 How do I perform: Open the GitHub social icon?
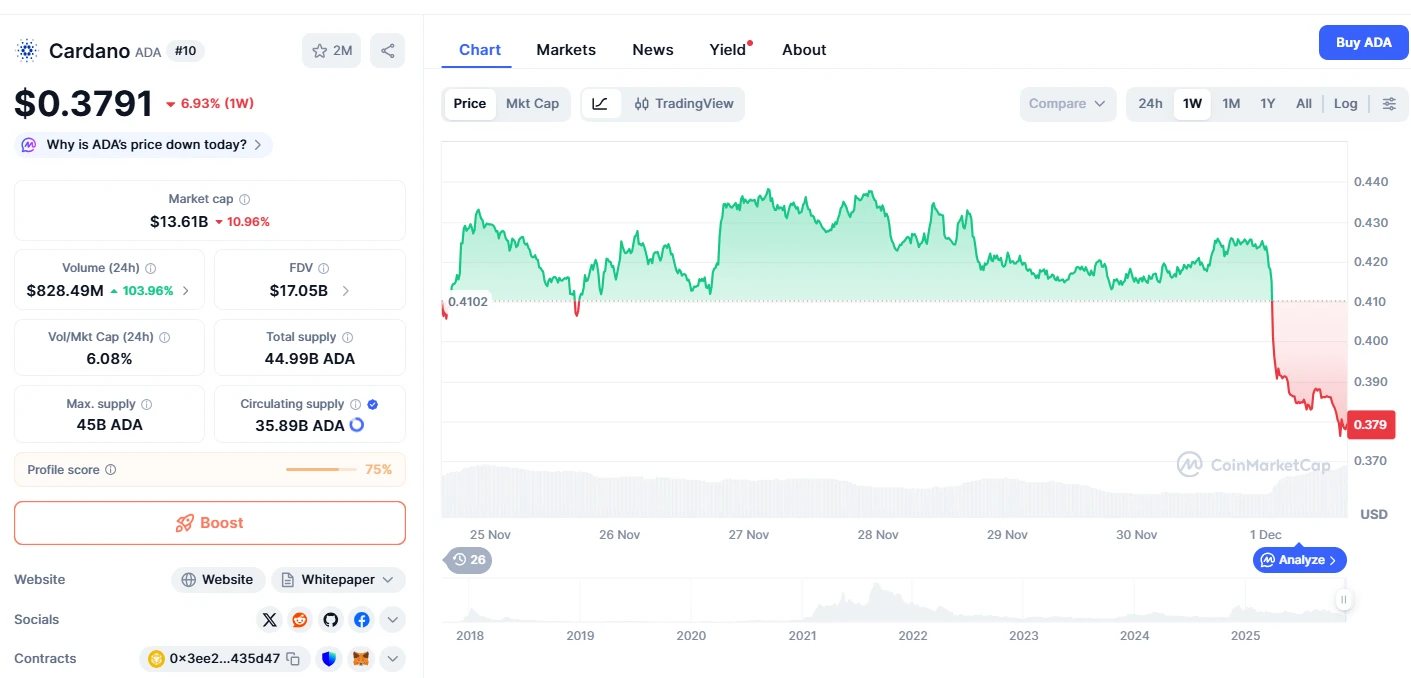pyautogui.click(x=331, y=620)
